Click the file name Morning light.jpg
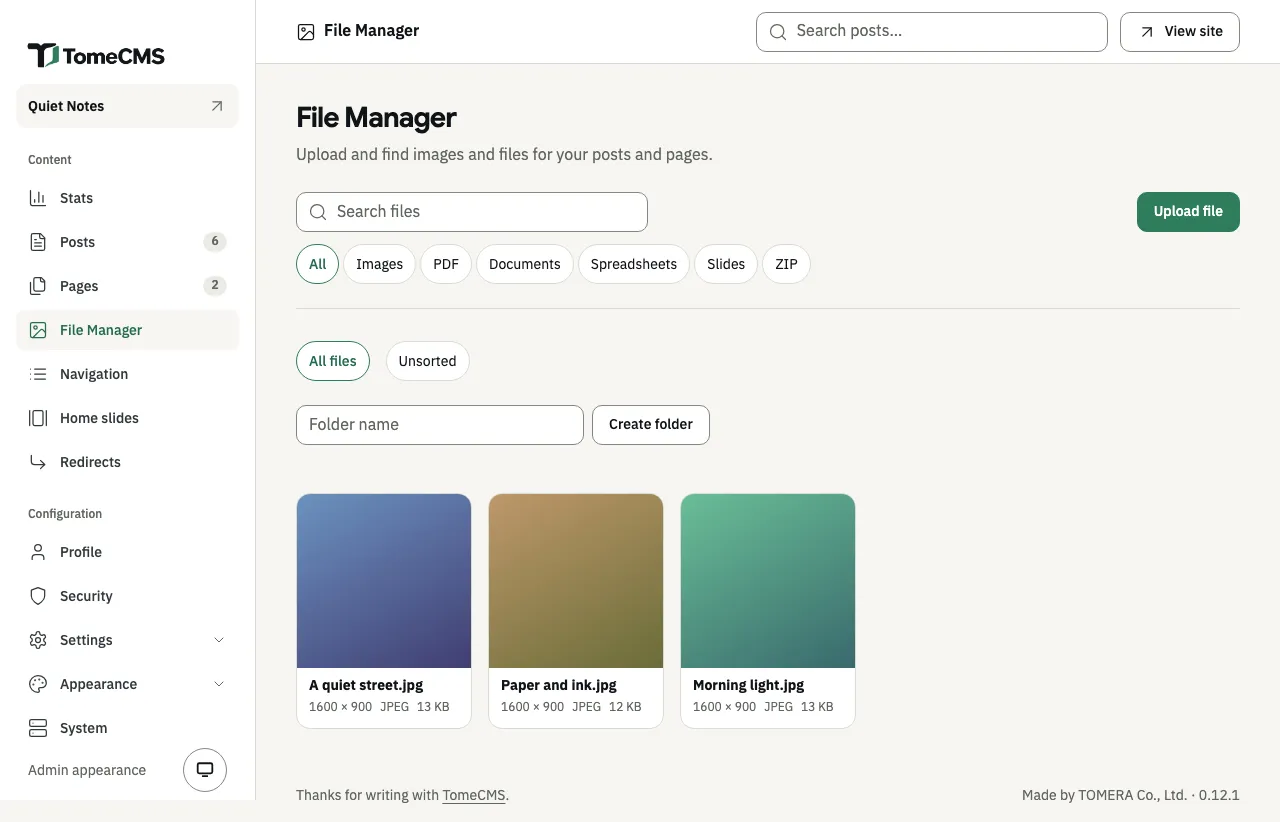This screenshot has height=822, width=1280. (x=749, y=685)
